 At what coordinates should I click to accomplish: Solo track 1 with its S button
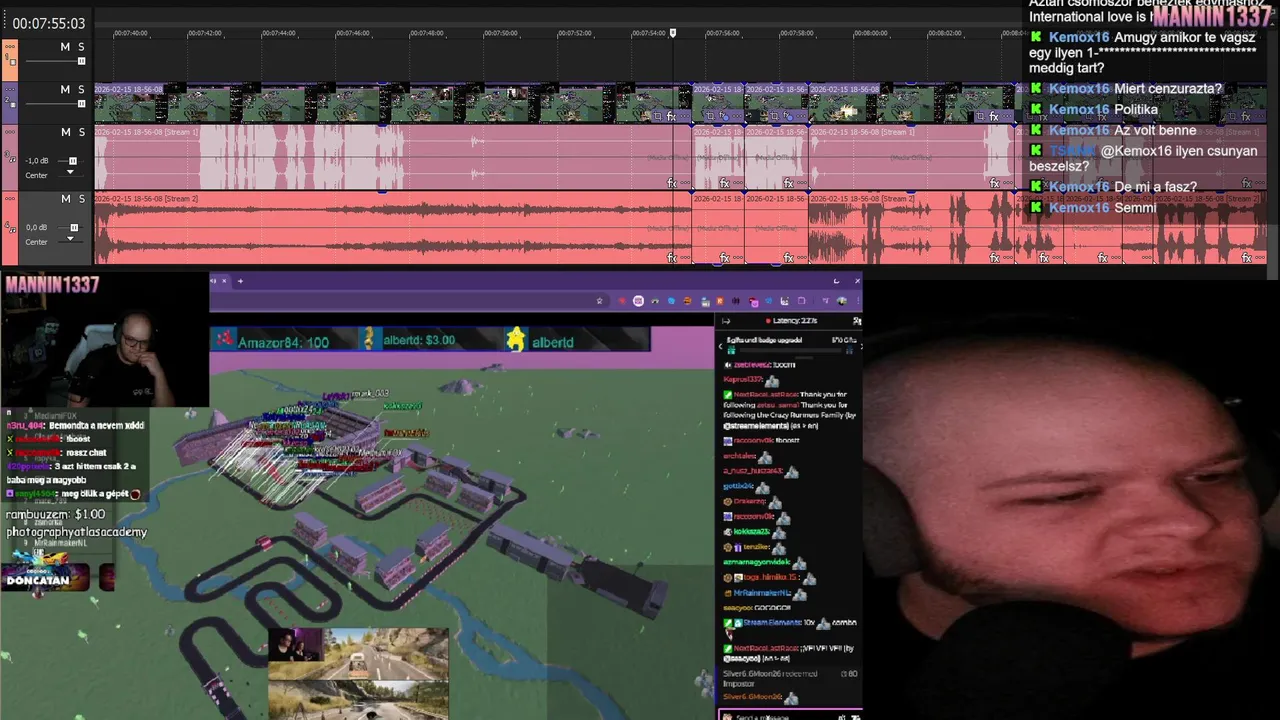(81, 47)
